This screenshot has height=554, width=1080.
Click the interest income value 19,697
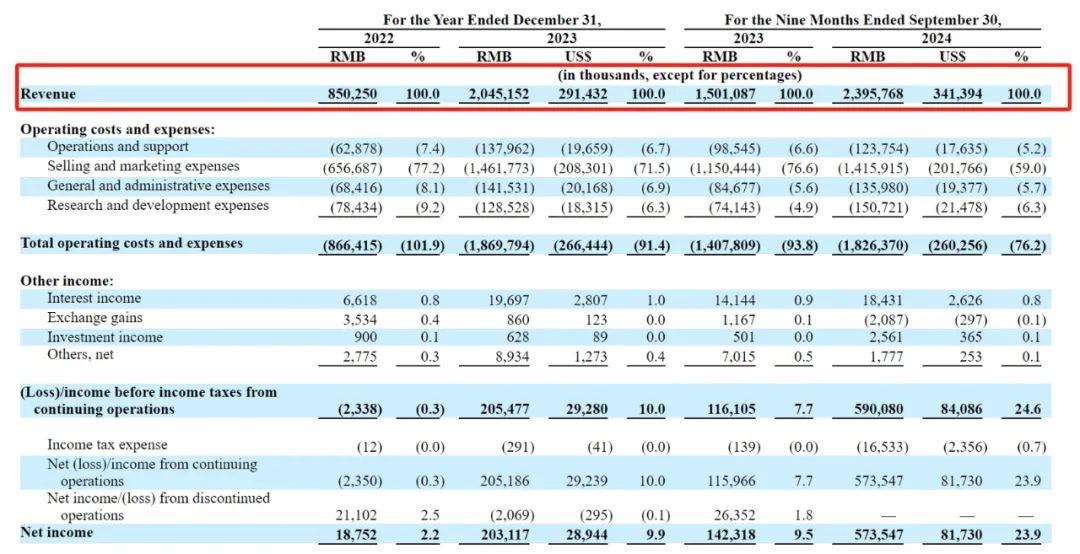pyautogui.click(x=508, y=300)
